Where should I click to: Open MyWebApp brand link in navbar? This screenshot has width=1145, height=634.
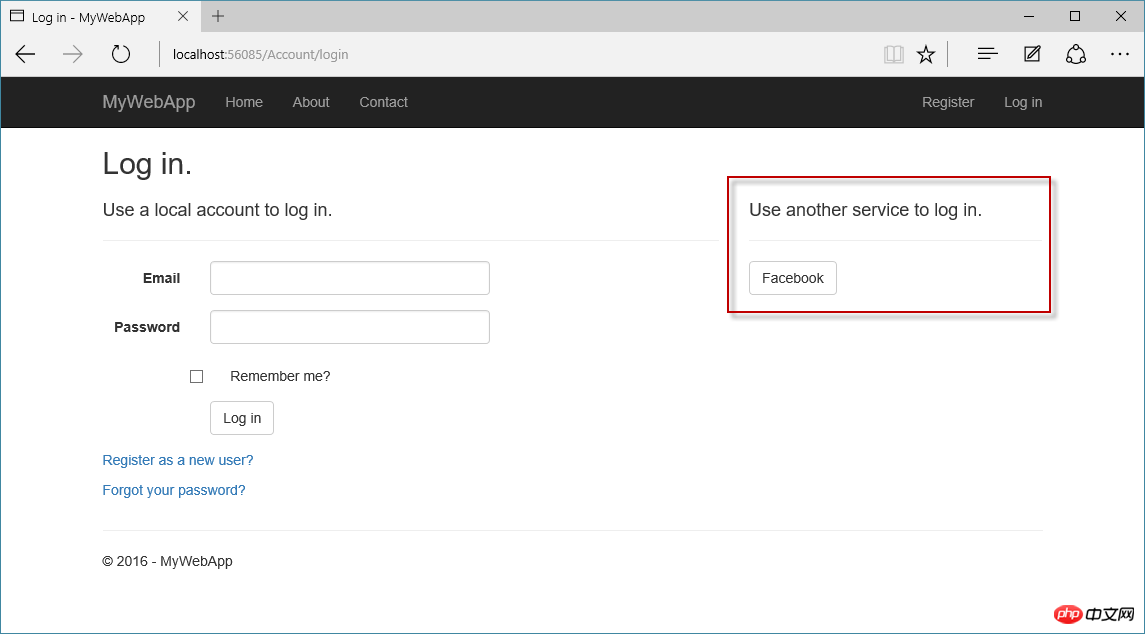click(149, 102)
